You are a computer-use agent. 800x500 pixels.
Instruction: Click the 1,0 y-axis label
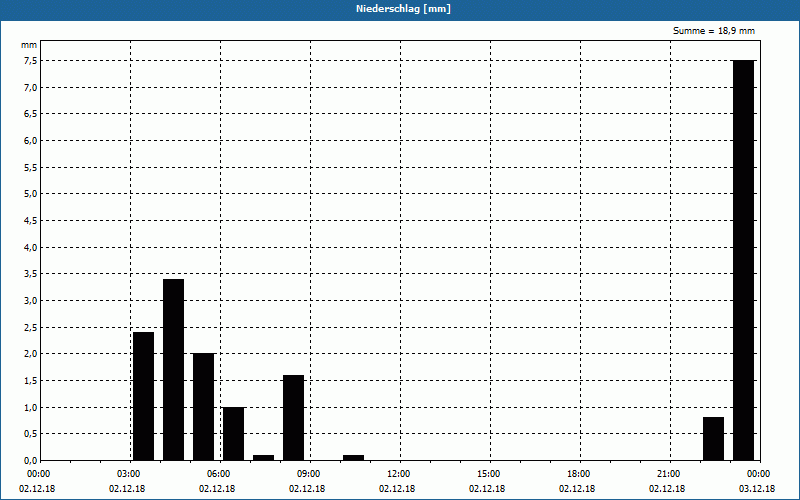[x=30, y=407]
